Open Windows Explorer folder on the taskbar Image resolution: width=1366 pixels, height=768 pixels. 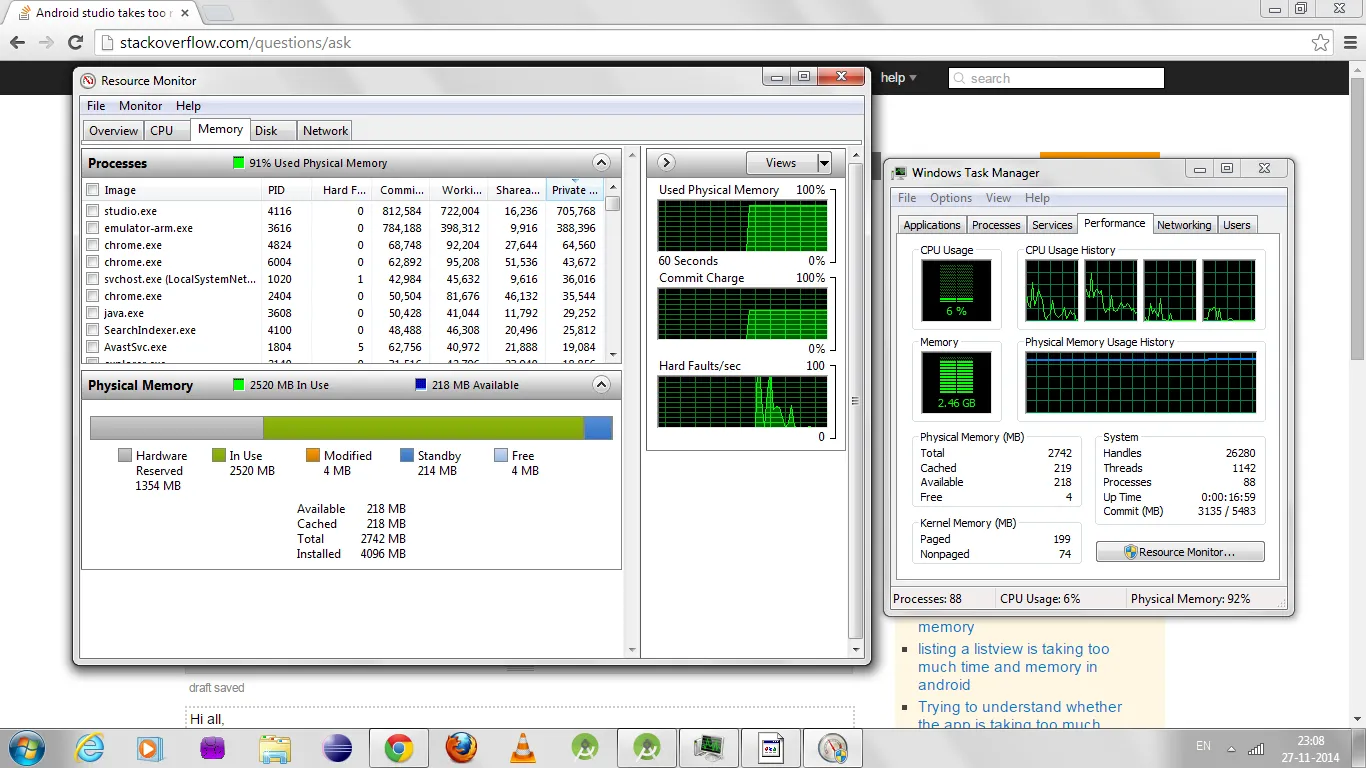tap(275, 748)
